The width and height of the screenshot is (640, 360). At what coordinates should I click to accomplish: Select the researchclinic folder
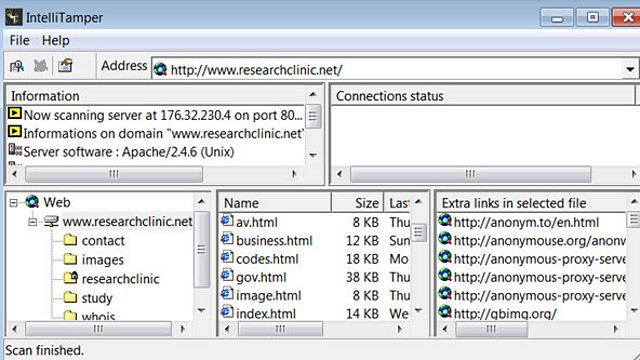(120, 279)
